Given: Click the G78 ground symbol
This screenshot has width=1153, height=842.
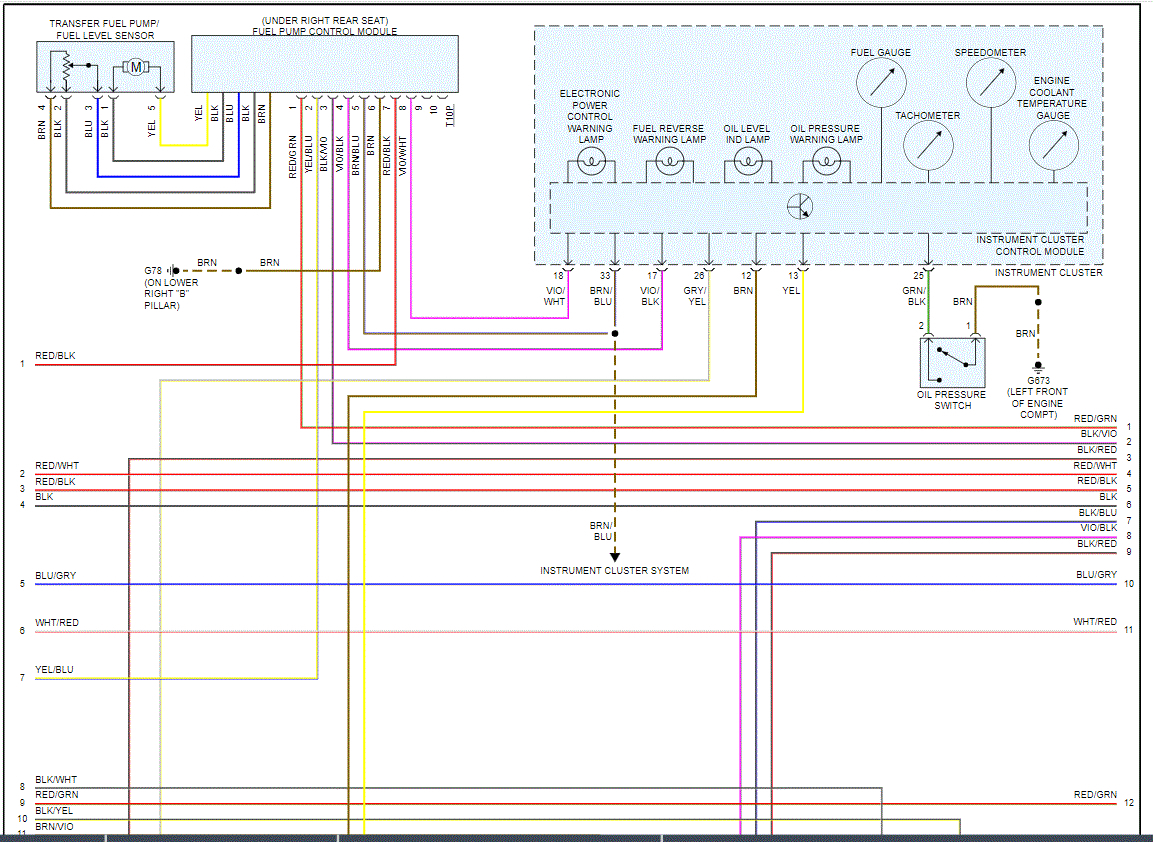Looking at the screenshot, I should tap(172, 271).
